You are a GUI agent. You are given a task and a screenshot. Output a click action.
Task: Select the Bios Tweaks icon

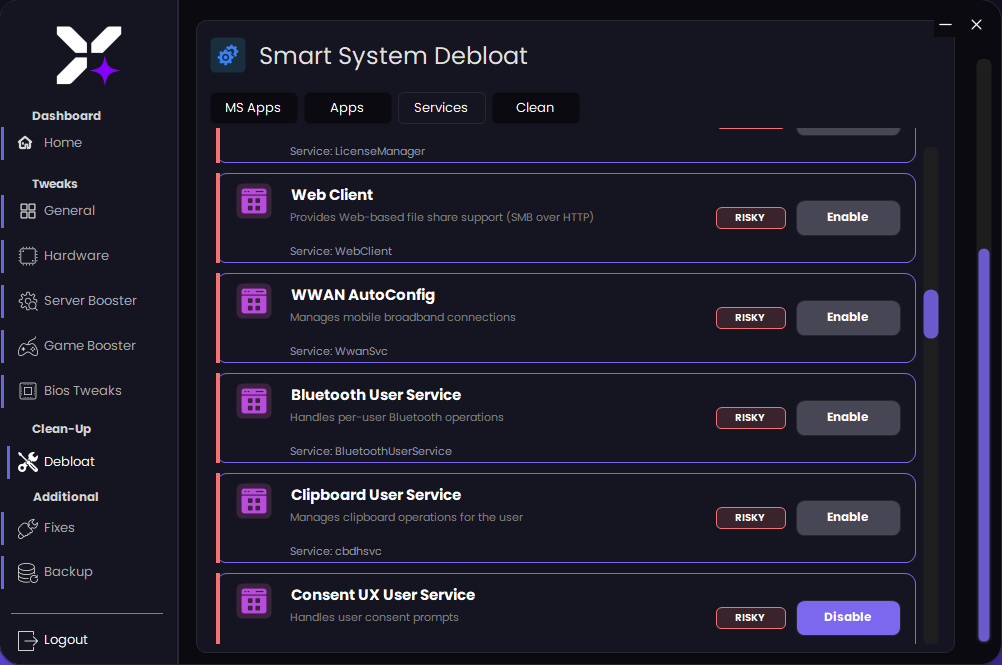pyautogui.click(x=28, y=390)
